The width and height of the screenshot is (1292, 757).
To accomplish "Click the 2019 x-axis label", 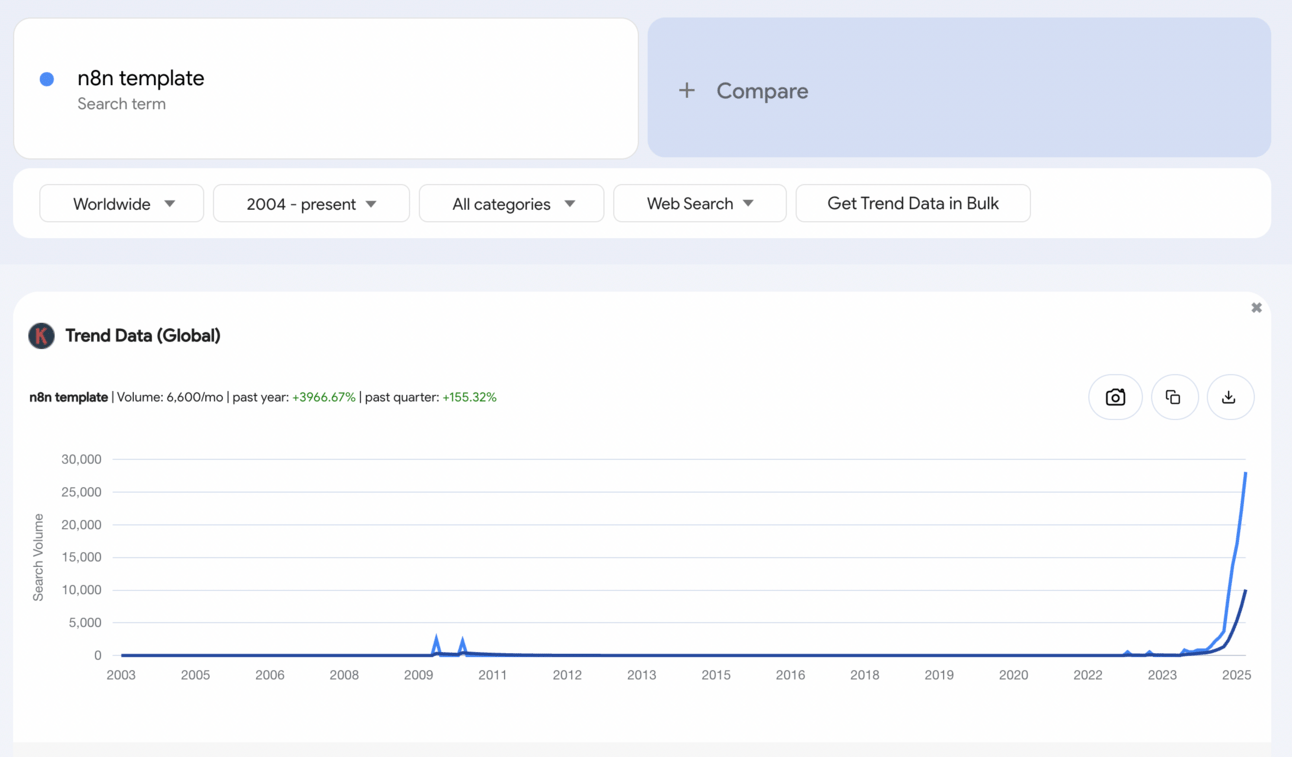I will coord(939,675).
